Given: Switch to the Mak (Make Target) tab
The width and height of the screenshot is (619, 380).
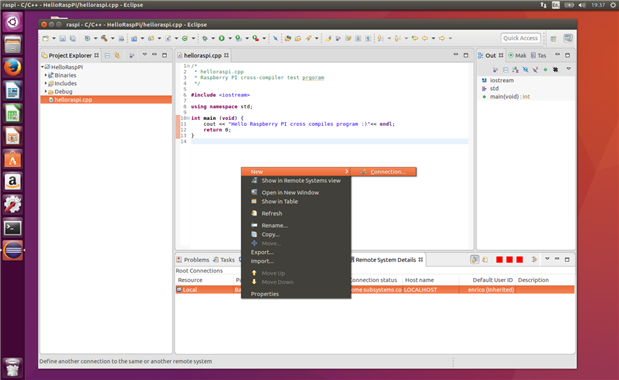Looking at the screenshot, I should tap(517, 56).
